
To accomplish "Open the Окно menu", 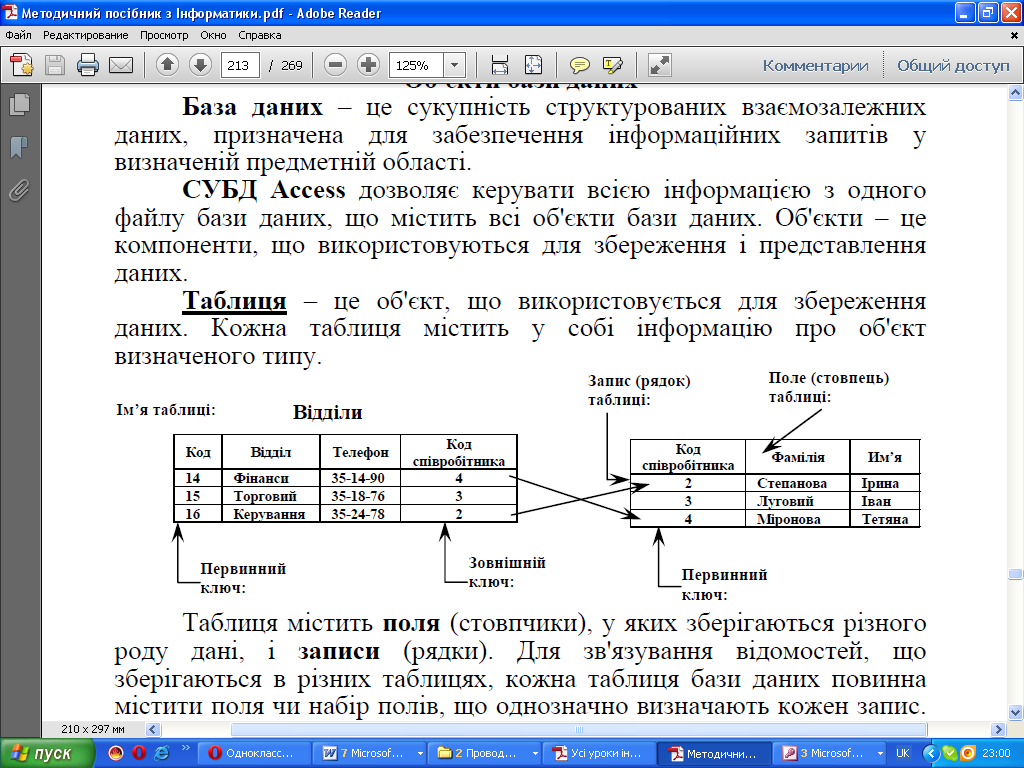I will point(213,35).
